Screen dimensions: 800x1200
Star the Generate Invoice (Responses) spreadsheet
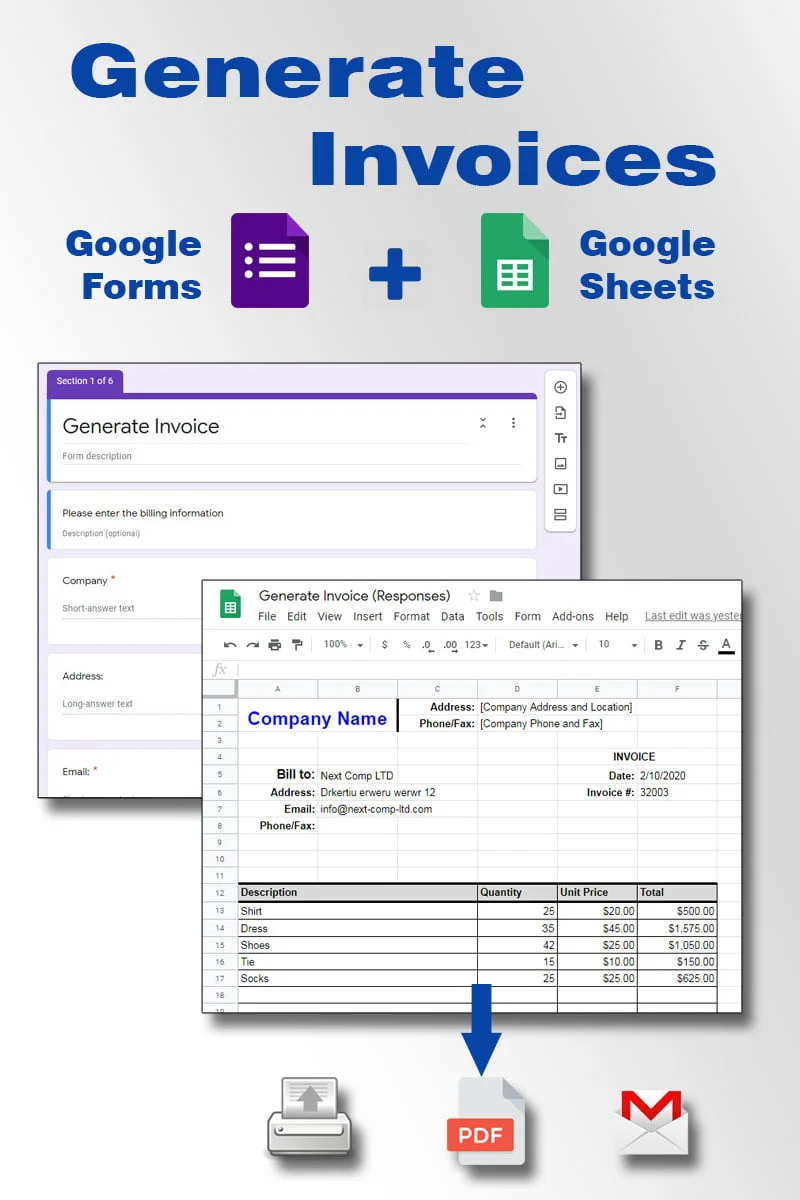click(474, 596)
